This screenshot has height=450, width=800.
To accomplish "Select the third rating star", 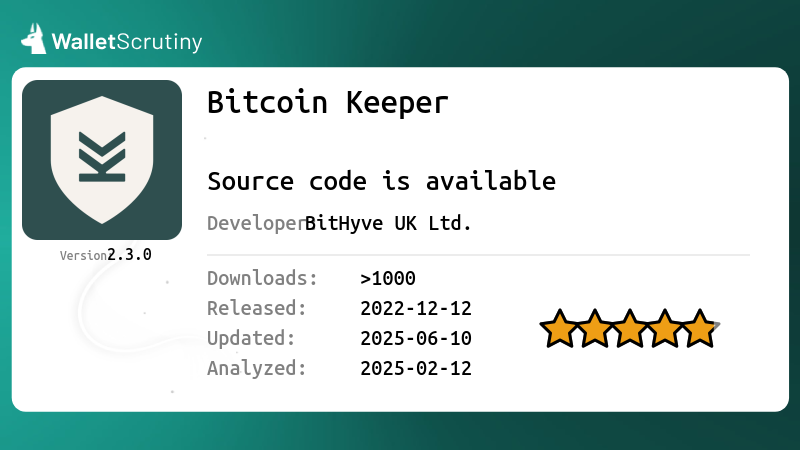I will (x=630, y=329).
